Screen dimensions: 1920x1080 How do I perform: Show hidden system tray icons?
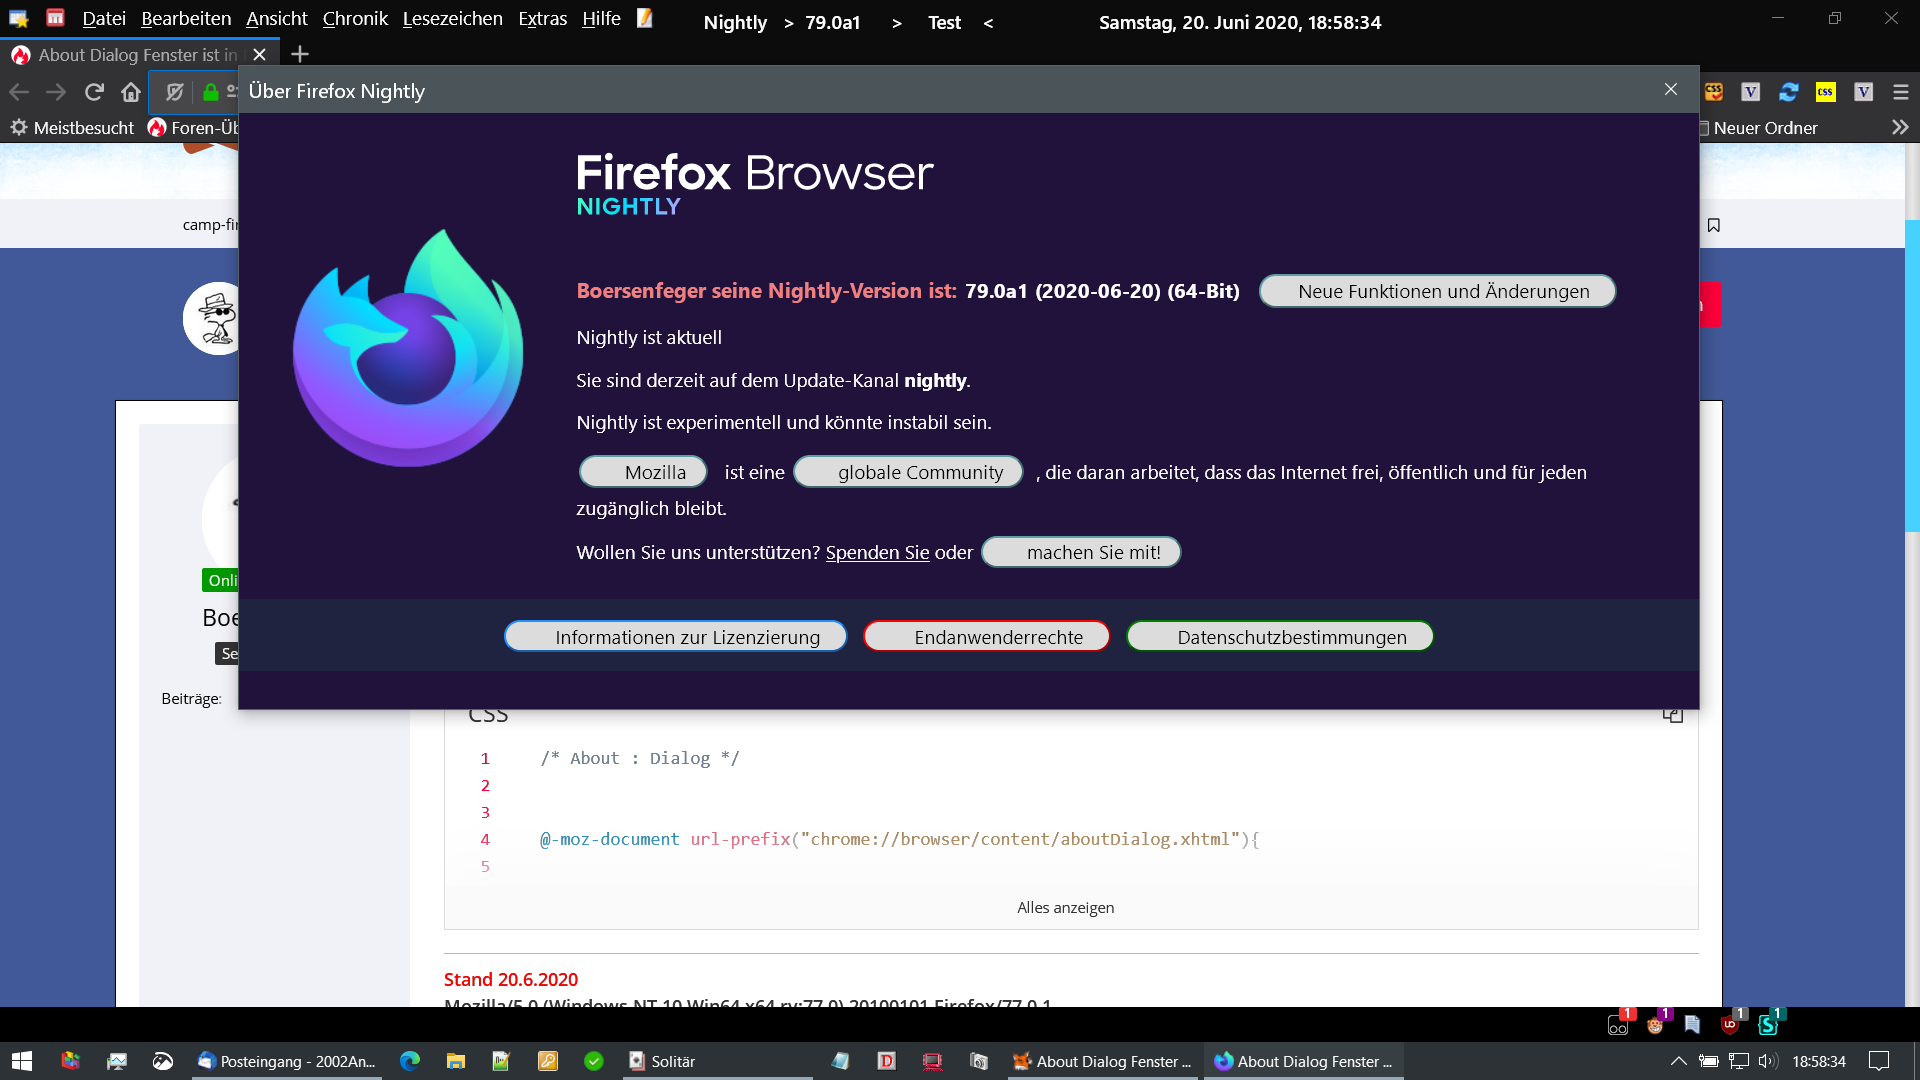(x=1678, y=1061)
